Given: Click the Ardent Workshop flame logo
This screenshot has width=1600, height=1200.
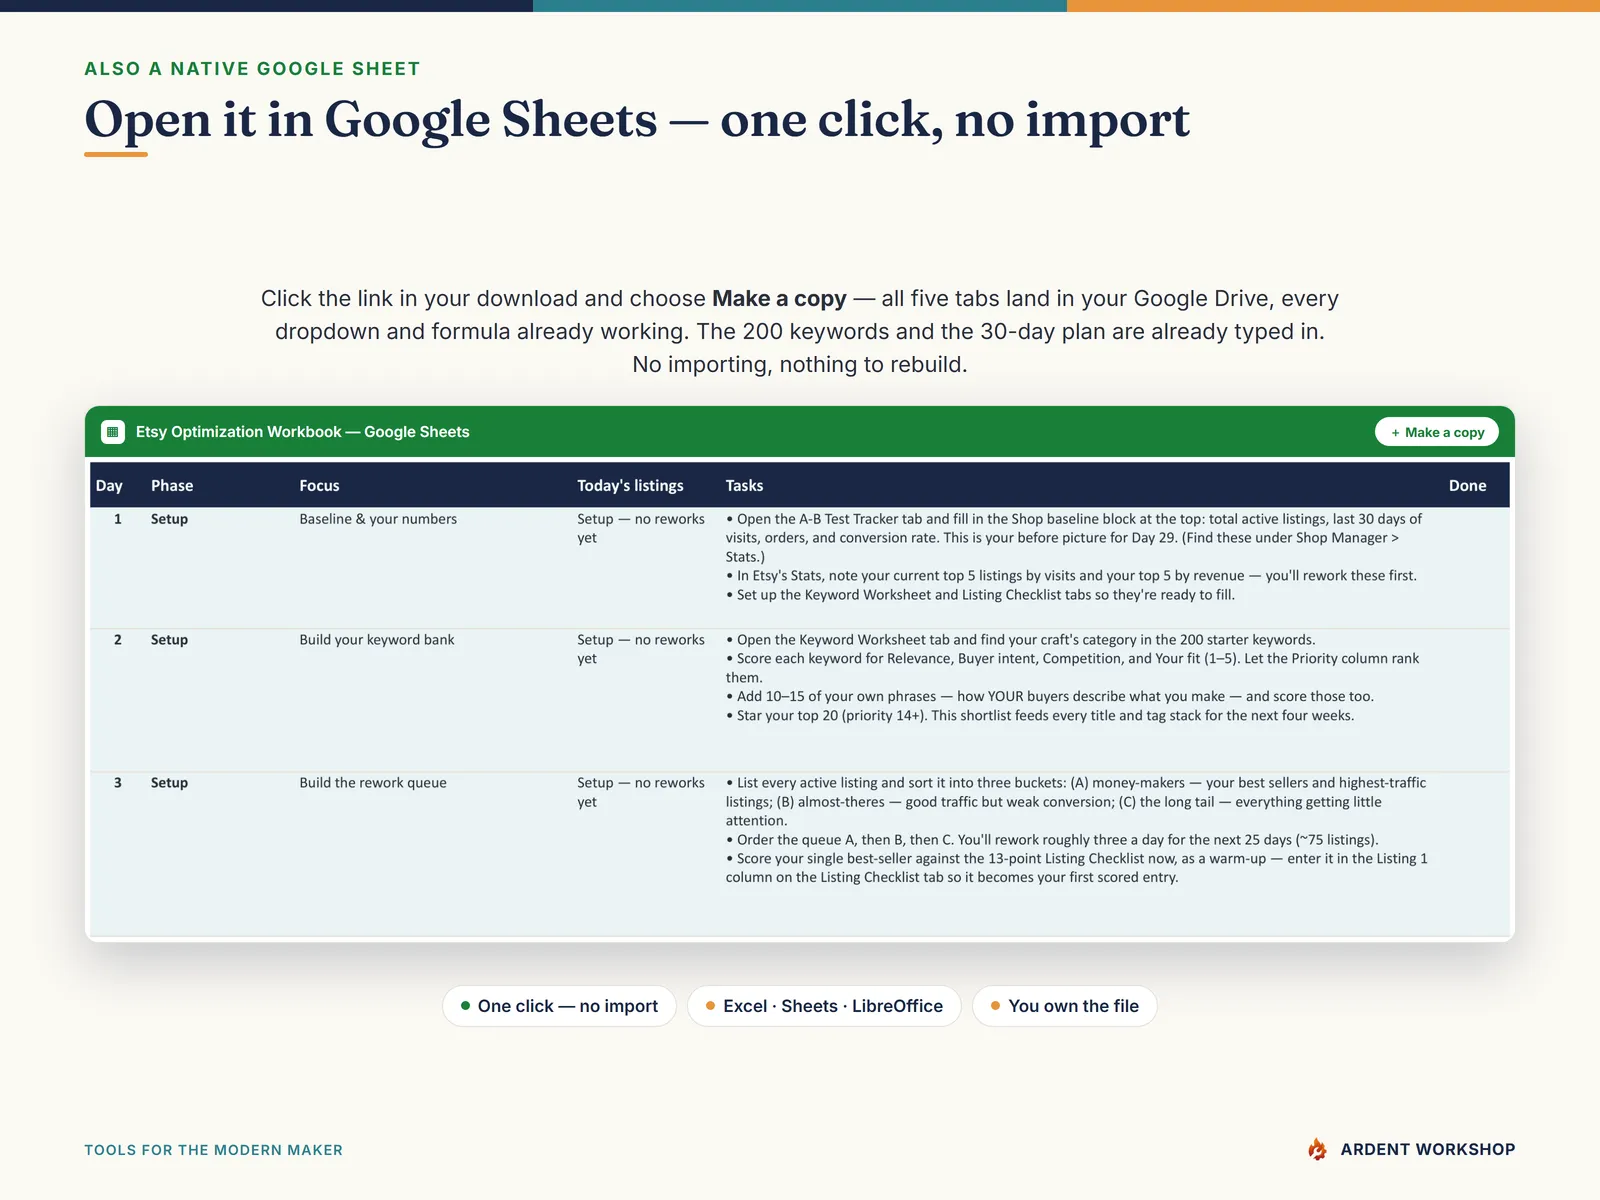Looking at the screenshot, I should click(x=1317, y=1149).
